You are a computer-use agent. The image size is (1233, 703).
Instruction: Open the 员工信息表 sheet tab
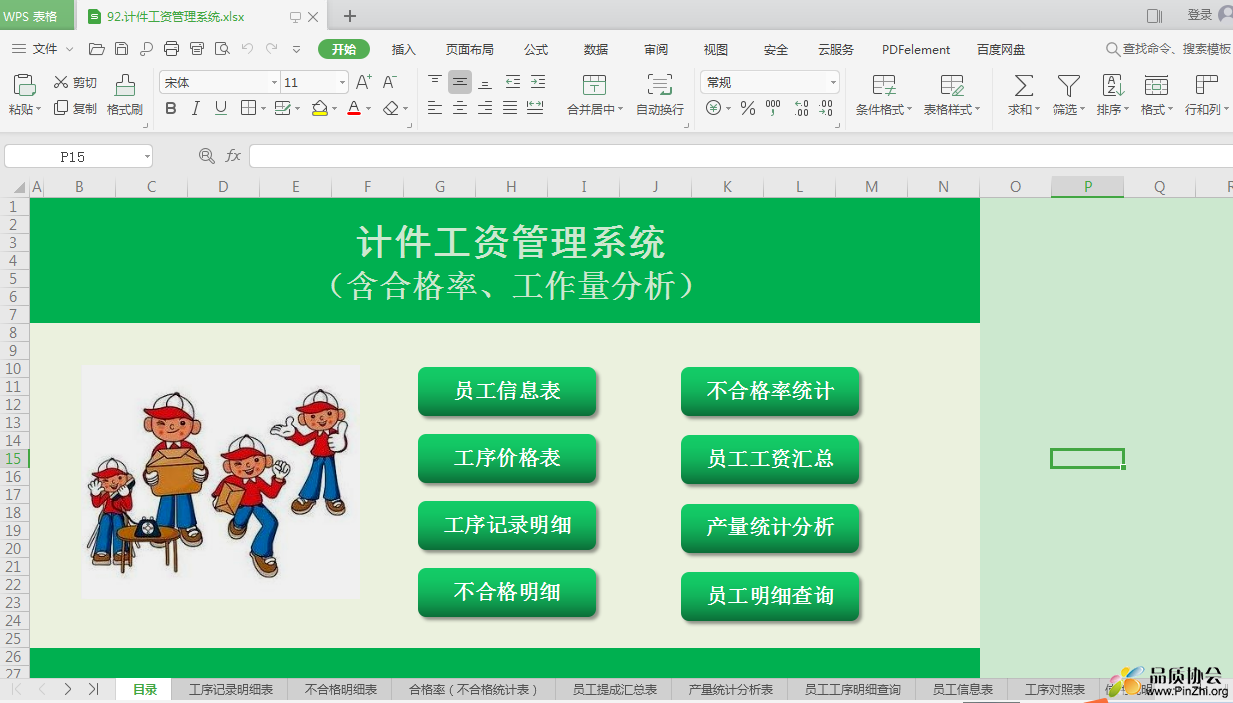tap(963, 689)
